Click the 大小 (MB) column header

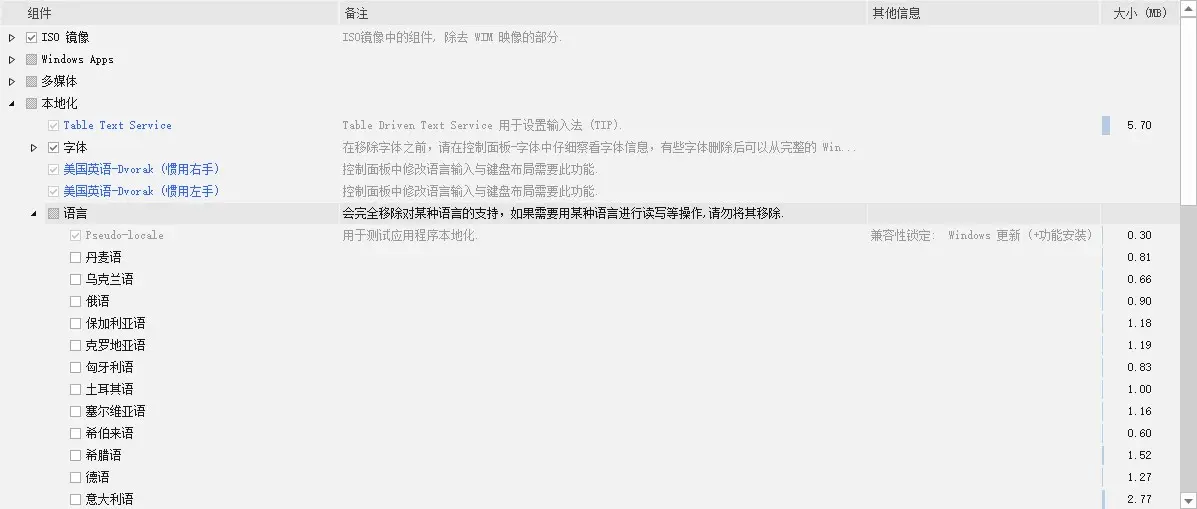(x=1141, y=13)
